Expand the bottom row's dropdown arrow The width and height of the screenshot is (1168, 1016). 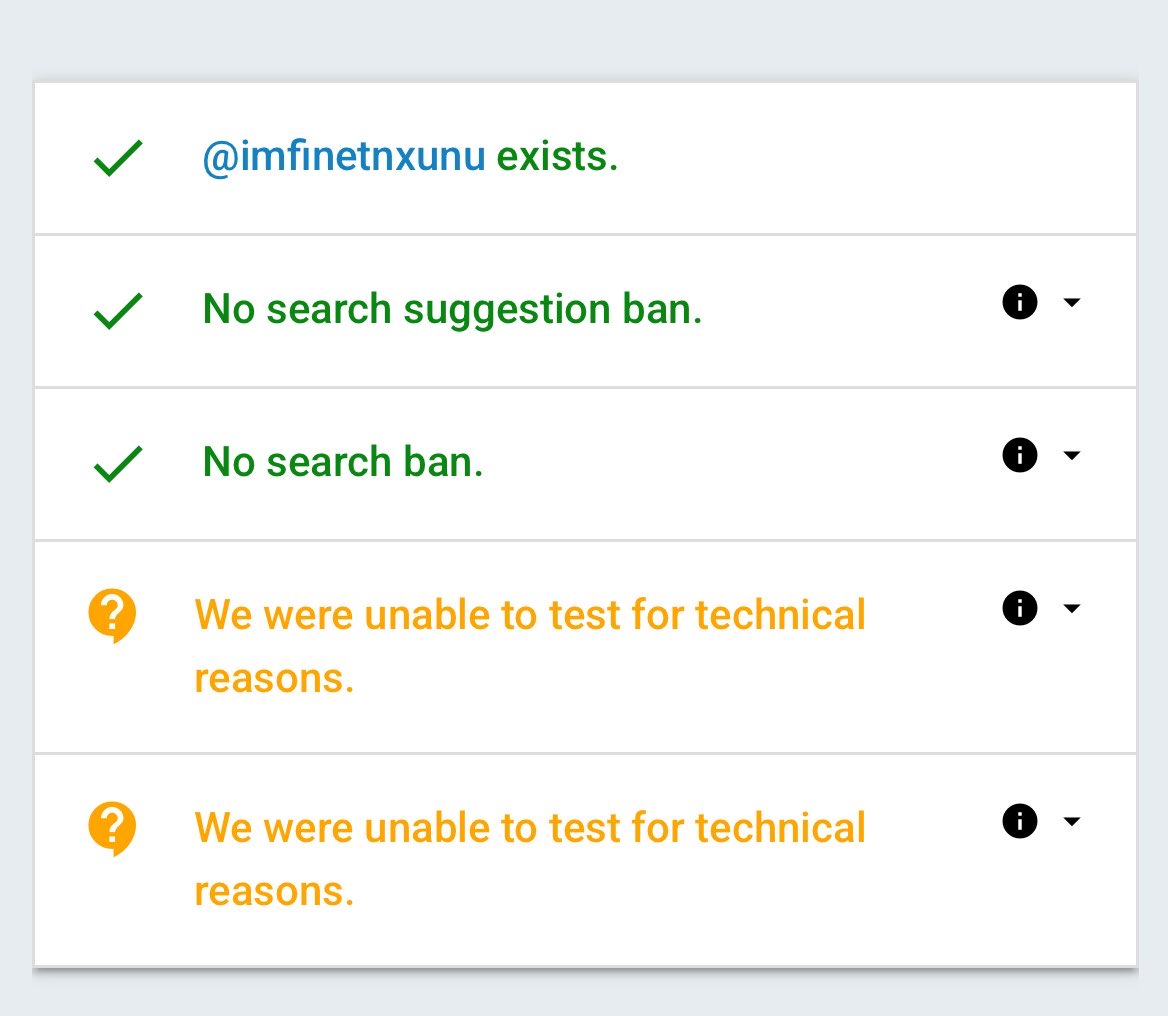(x=1072, y=821)
